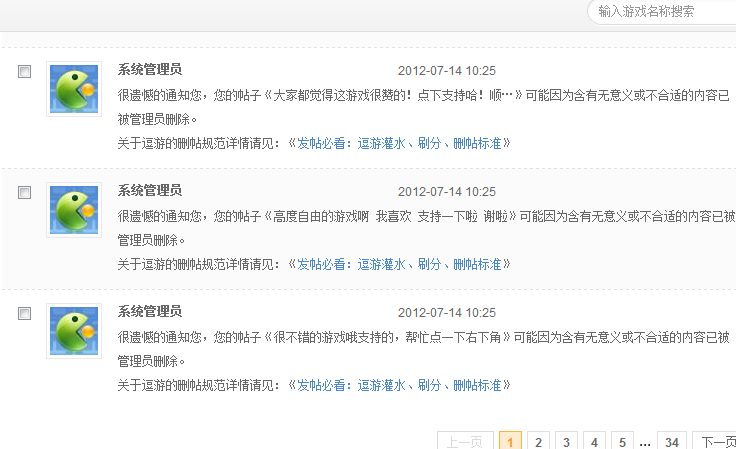Click 系统管理员 sender name on 很不错的游戏哦支持的 message

tap(150, 312)
